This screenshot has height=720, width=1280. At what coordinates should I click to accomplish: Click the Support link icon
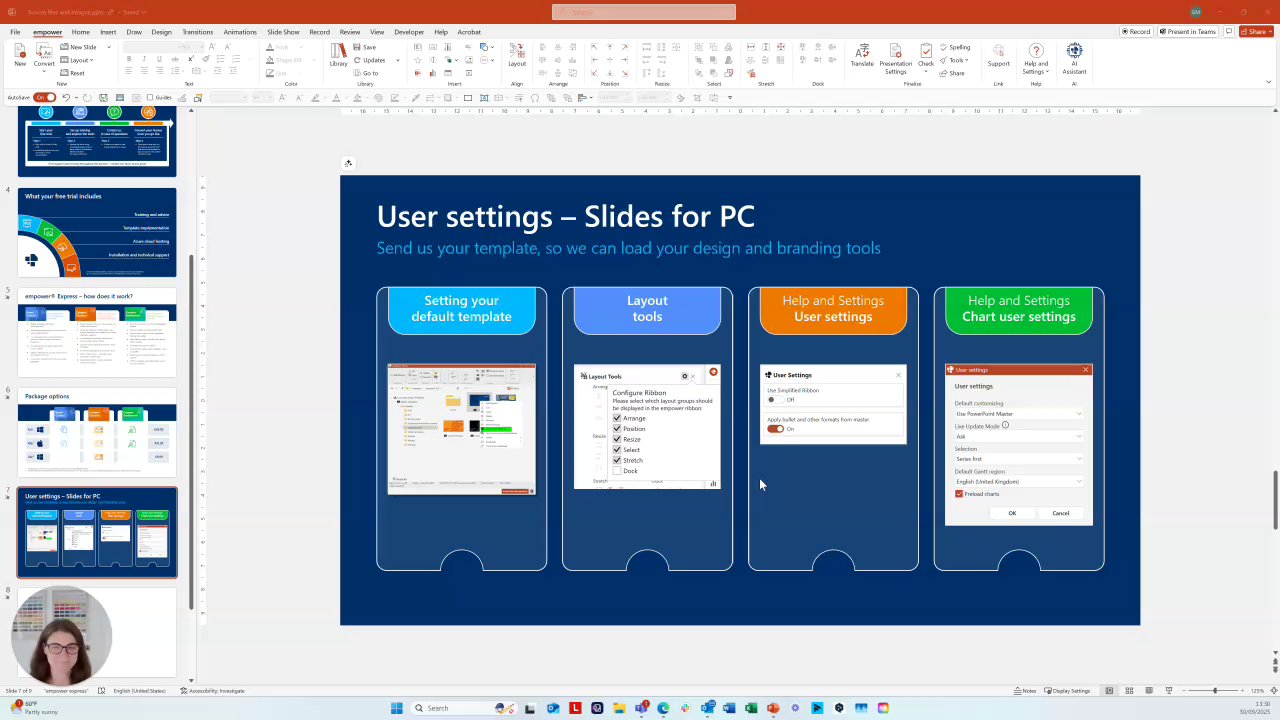(998, 55)
